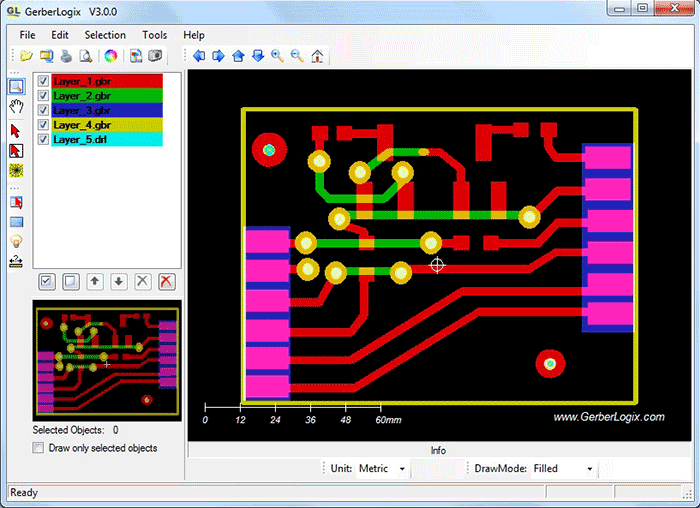Open the Unit Metric dropdown
This screenshot has height=508, width=700.
coord(382,469)
